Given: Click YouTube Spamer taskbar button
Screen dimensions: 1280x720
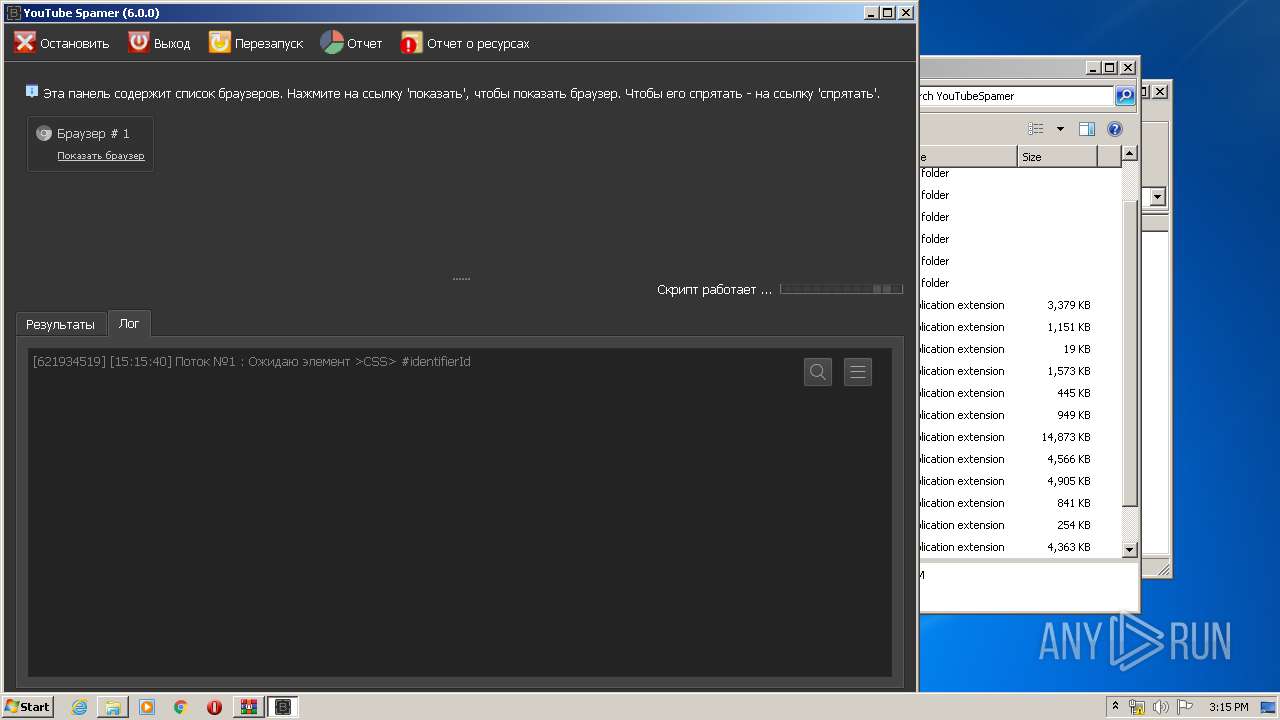Looking at the screenshot, I should pos(283,707).
